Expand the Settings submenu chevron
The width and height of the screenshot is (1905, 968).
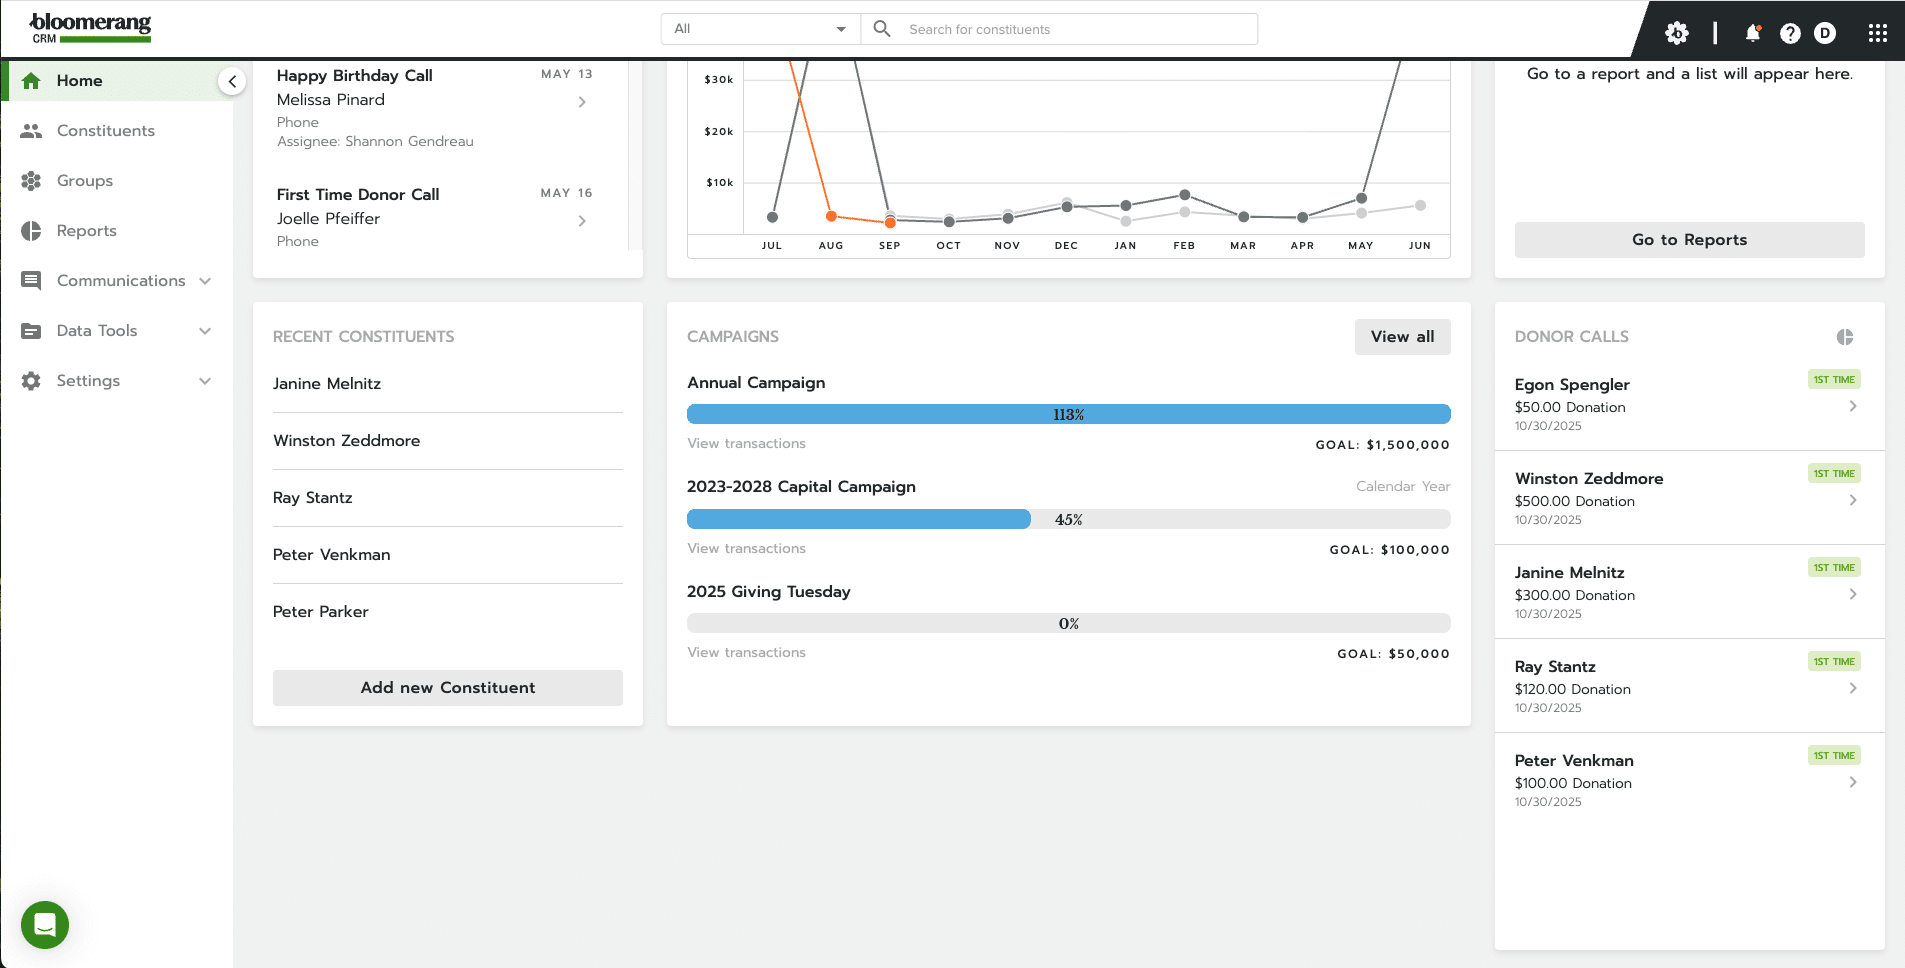[205, 380]
